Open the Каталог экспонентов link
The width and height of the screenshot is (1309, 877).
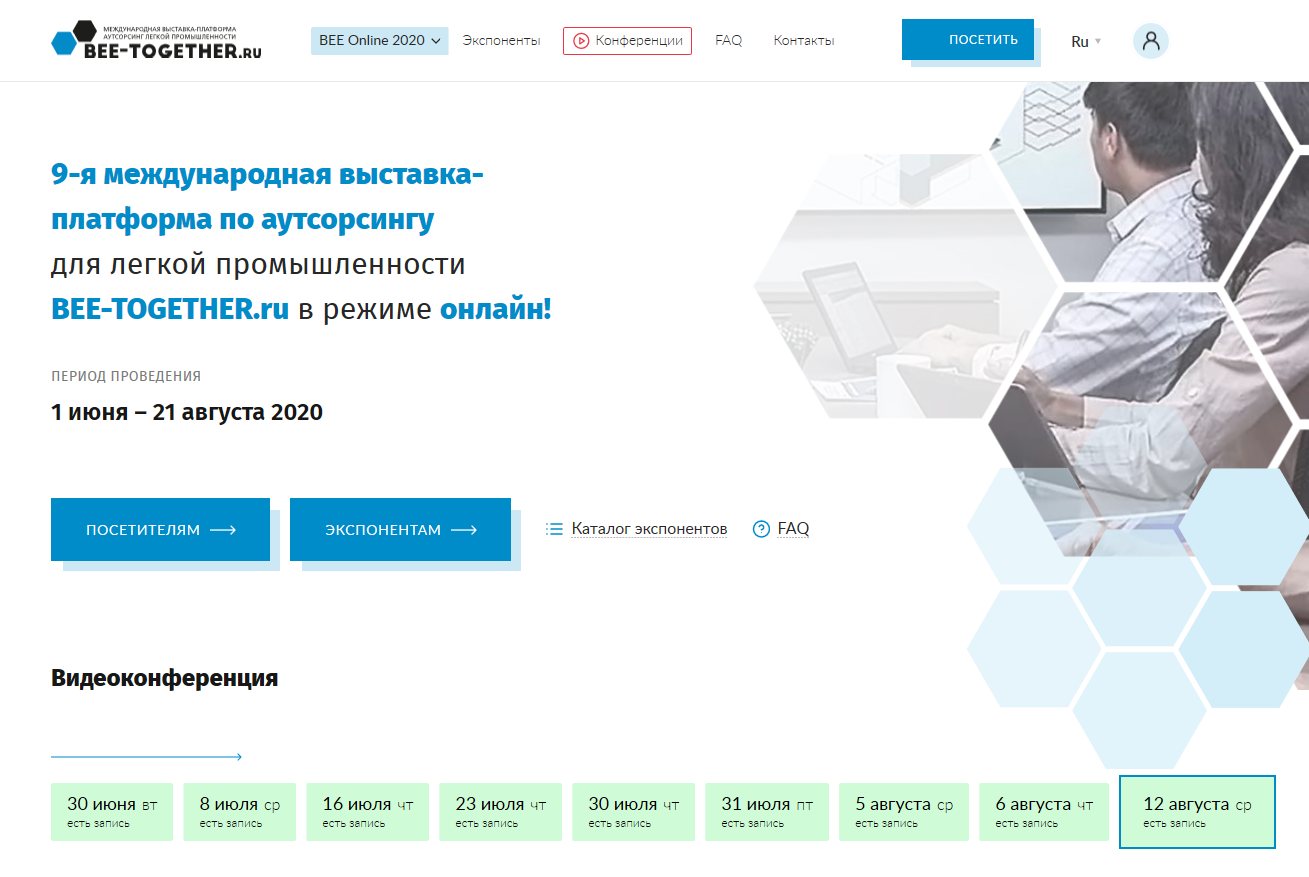pyautogui.click(x=649, y=529)
